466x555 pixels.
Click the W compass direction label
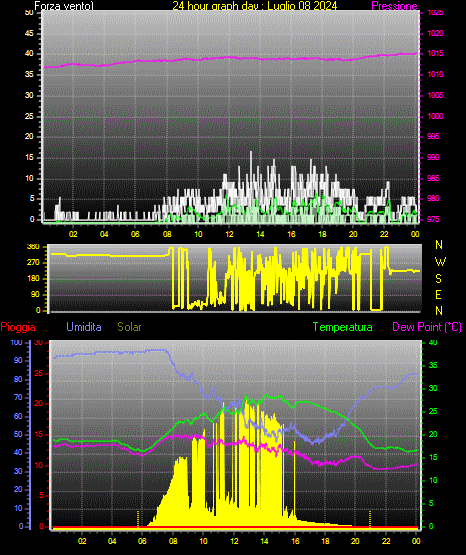pos(440,262)
